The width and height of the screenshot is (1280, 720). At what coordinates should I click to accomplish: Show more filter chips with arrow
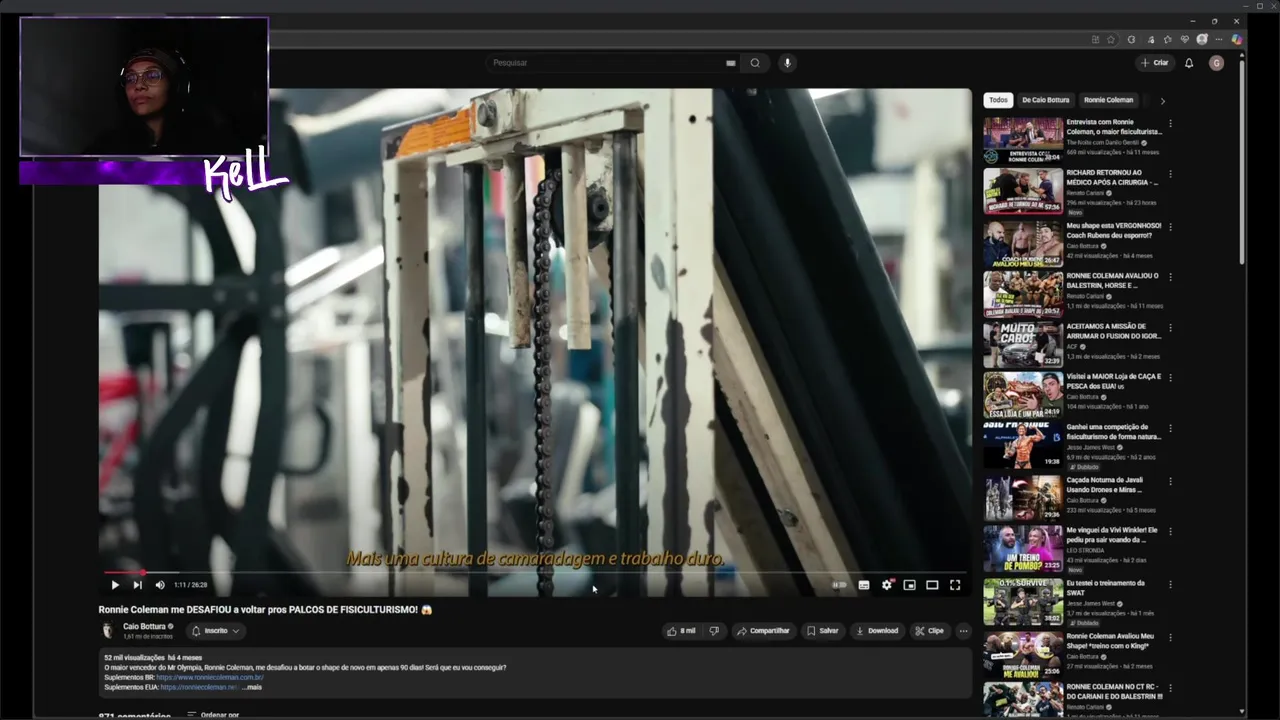pos(1162,100)
